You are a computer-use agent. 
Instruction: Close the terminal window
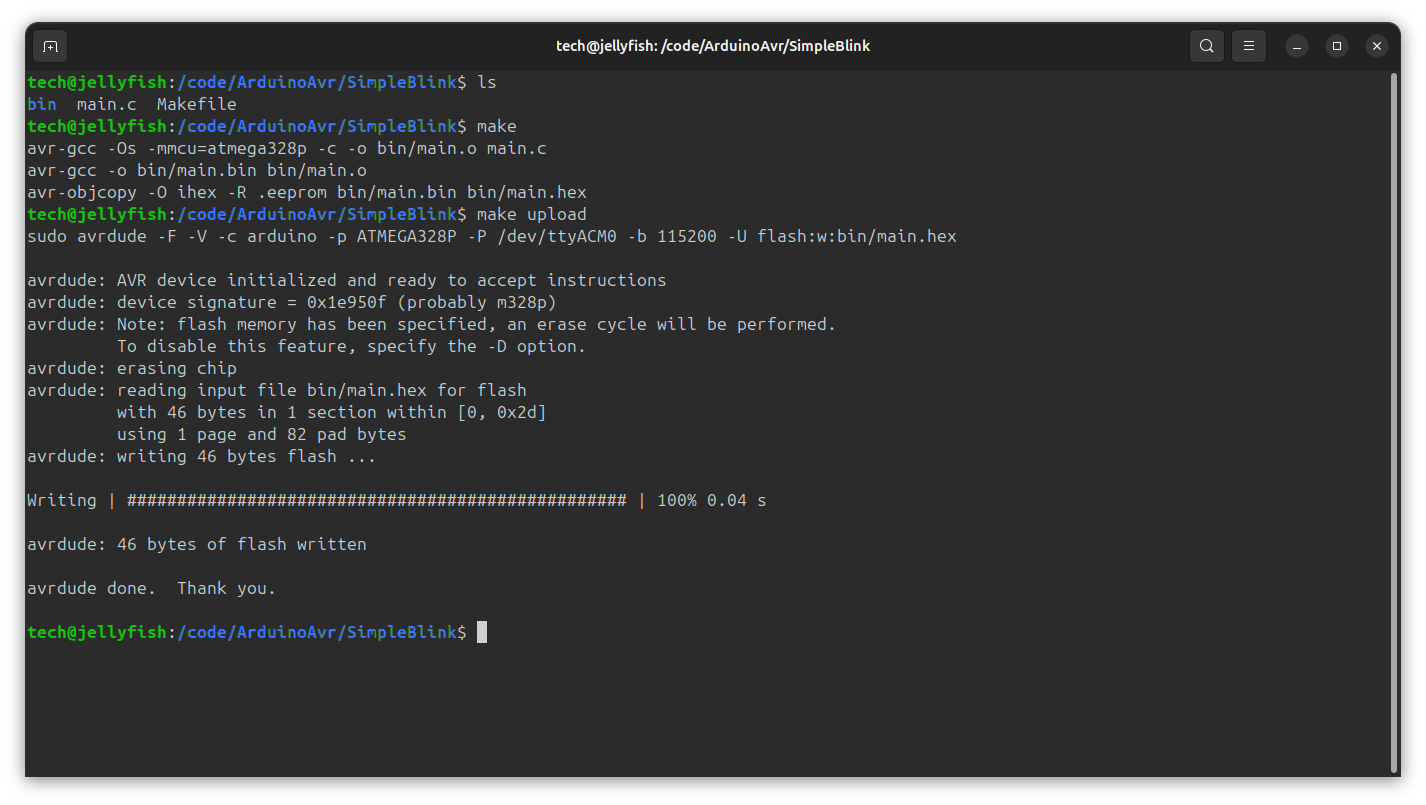[1377, 46]
